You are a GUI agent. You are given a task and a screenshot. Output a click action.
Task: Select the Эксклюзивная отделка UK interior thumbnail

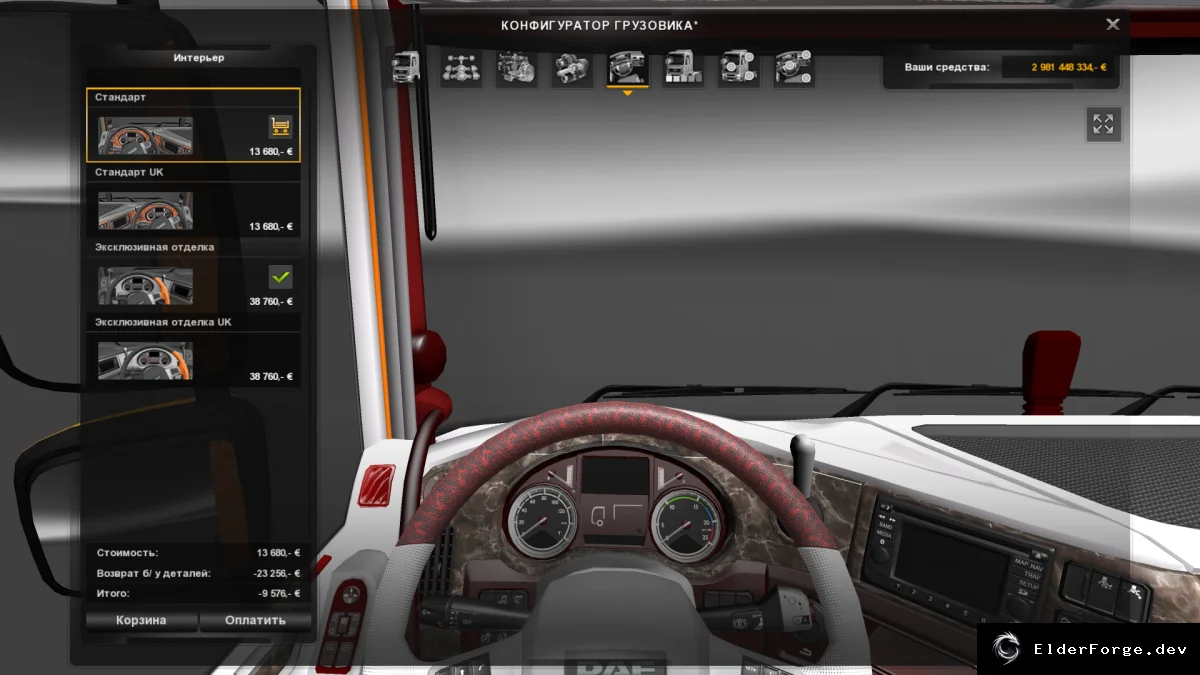point(145,361)
